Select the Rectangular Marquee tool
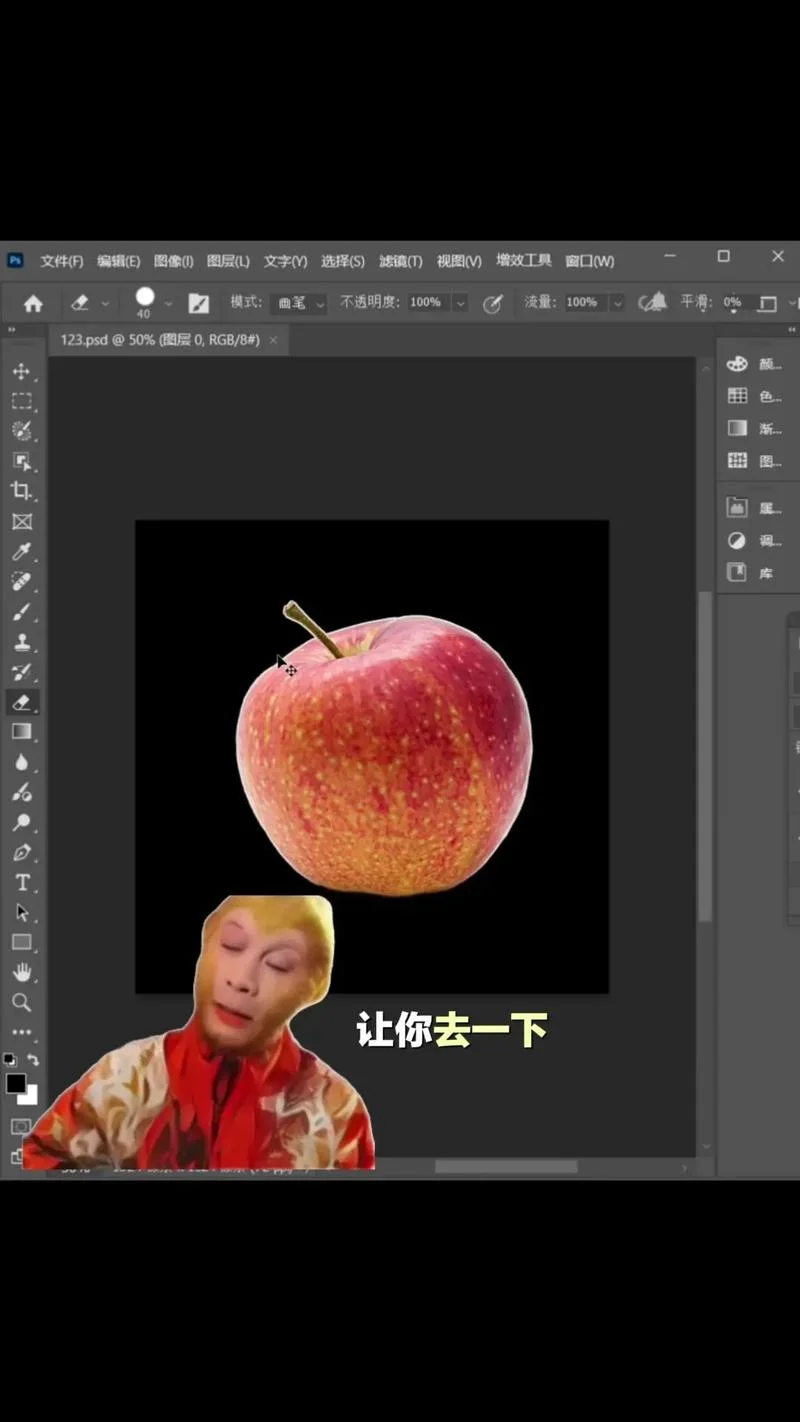Image resolution: width=800 pixels, height=1422 pixels. 22,401
